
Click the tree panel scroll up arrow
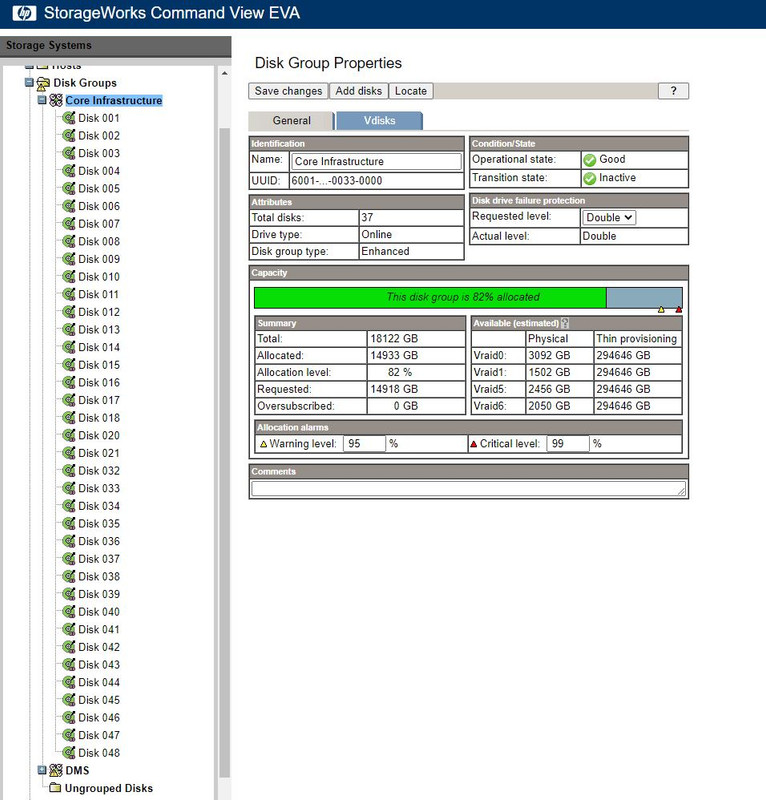225,74
